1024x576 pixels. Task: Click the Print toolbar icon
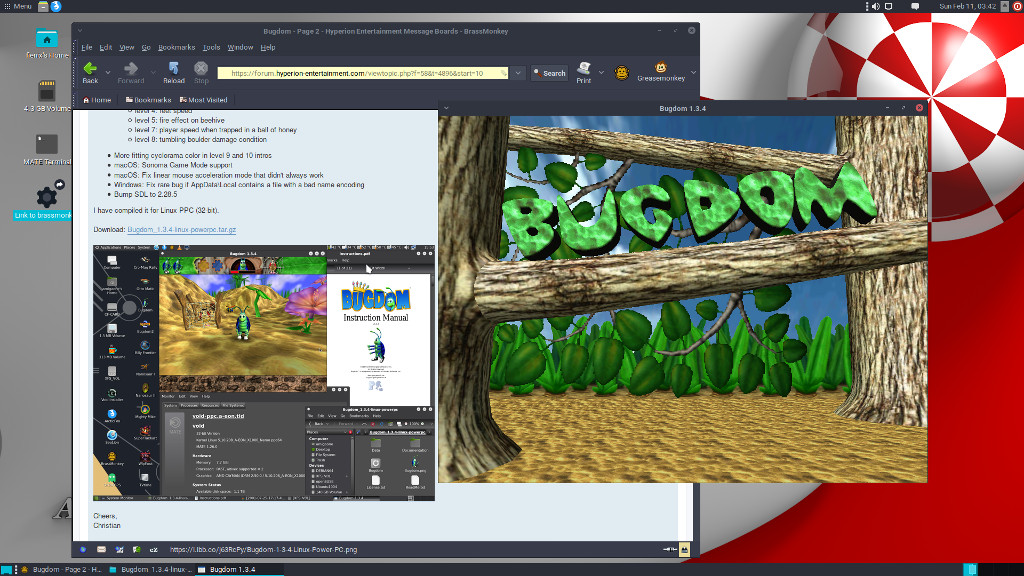click(x=584, y=72)
